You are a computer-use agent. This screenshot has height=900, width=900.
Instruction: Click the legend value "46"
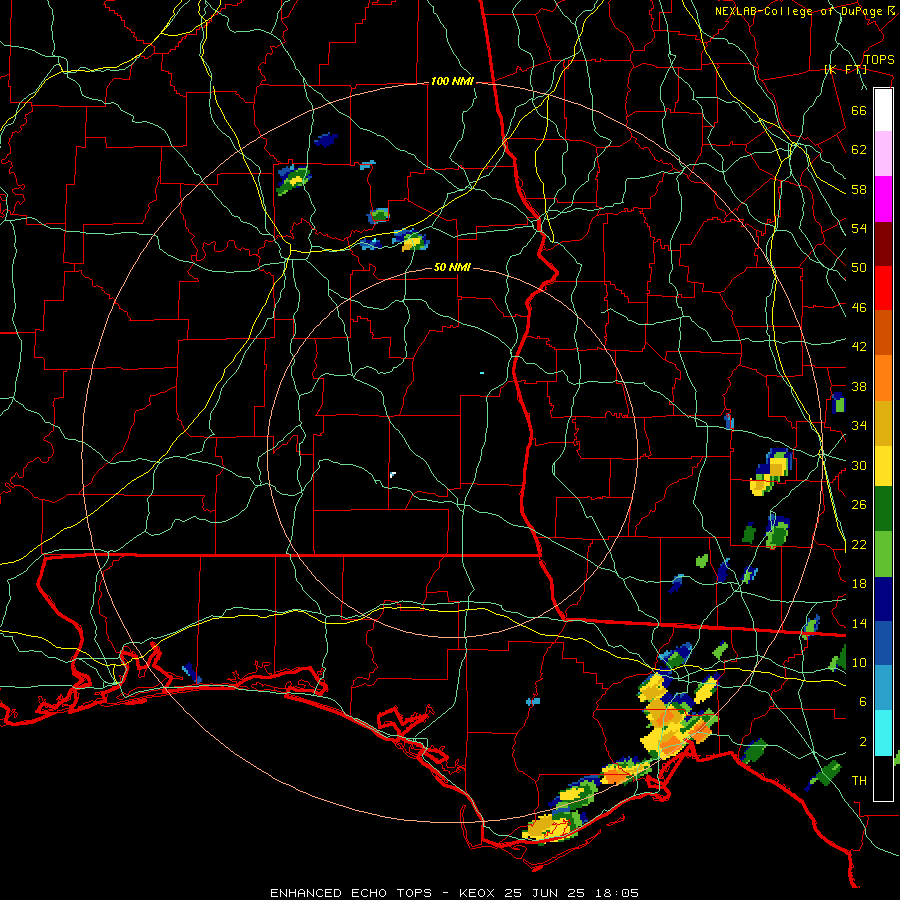(859, 308)
